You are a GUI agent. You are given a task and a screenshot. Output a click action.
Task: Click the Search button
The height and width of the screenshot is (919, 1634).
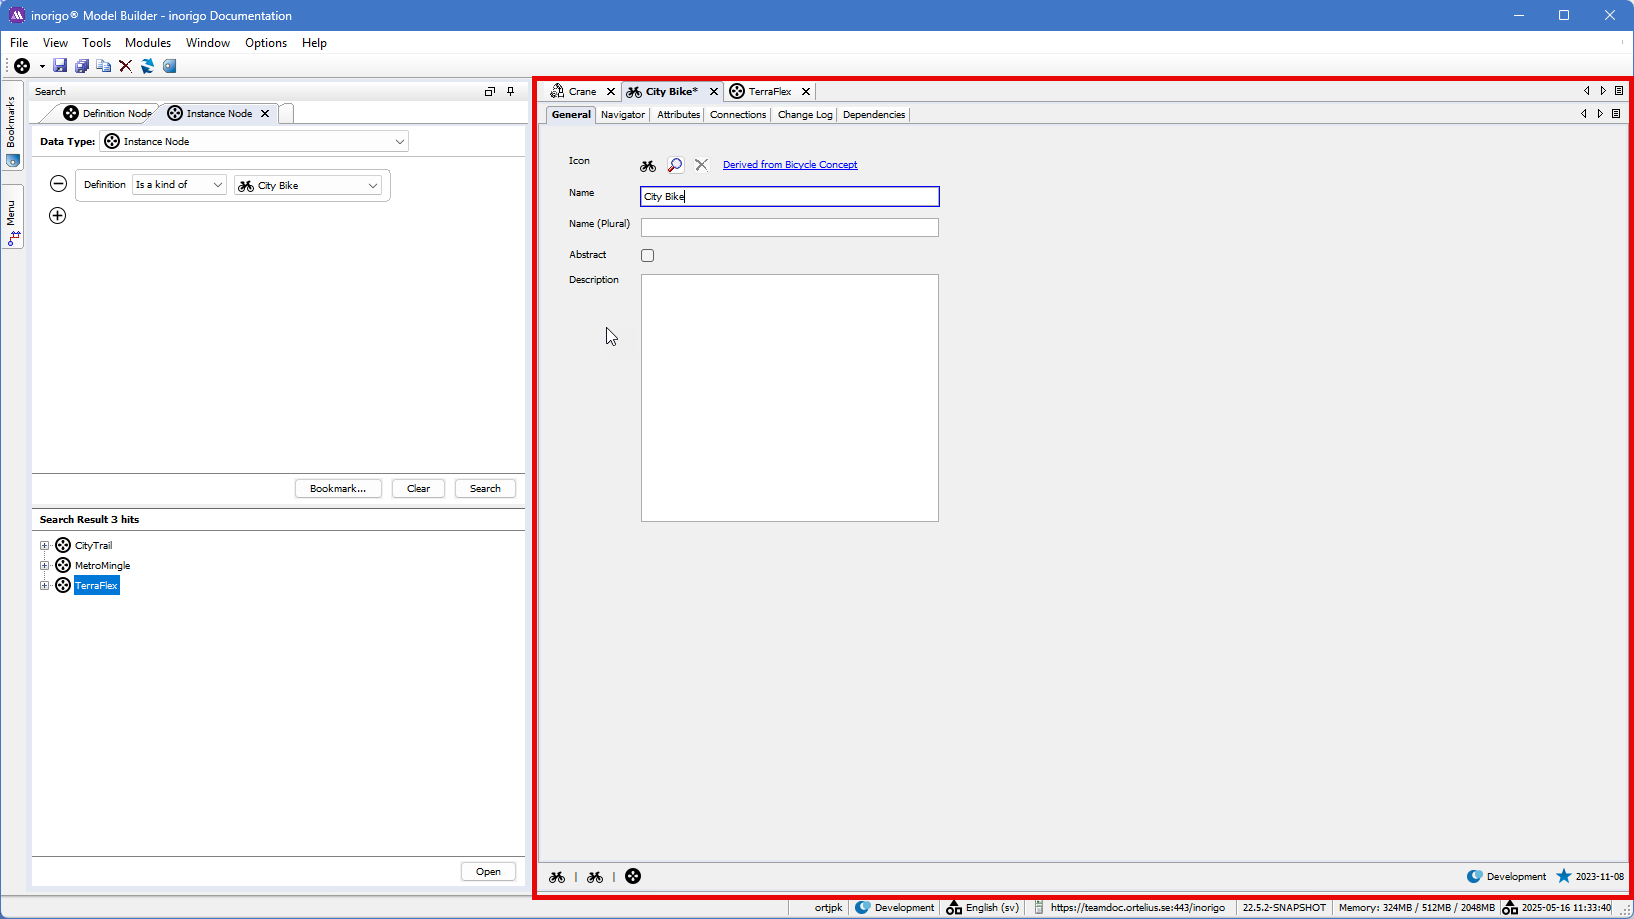(x=485, y=489)
